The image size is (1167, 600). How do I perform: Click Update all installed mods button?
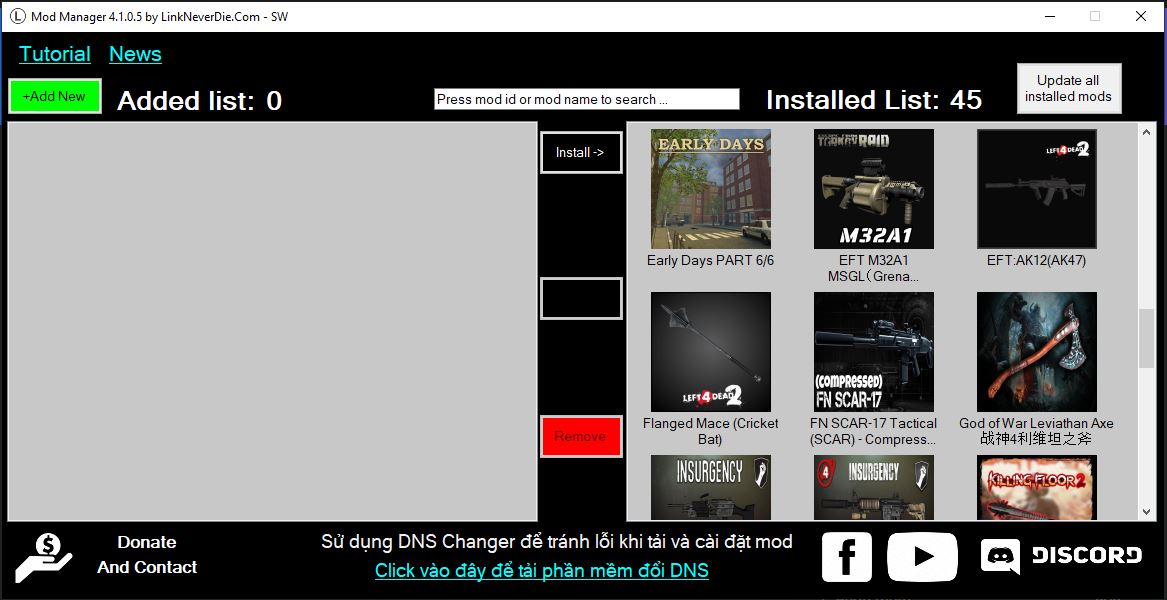[1069, 89]
